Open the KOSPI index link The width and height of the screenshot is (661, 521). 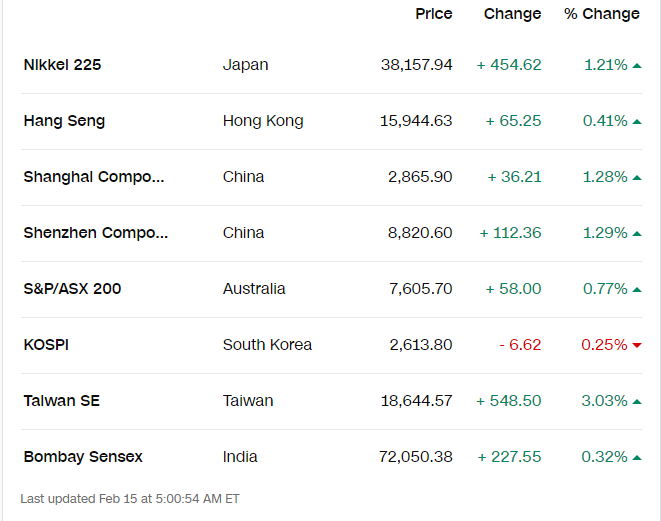[x=46, y=345]
